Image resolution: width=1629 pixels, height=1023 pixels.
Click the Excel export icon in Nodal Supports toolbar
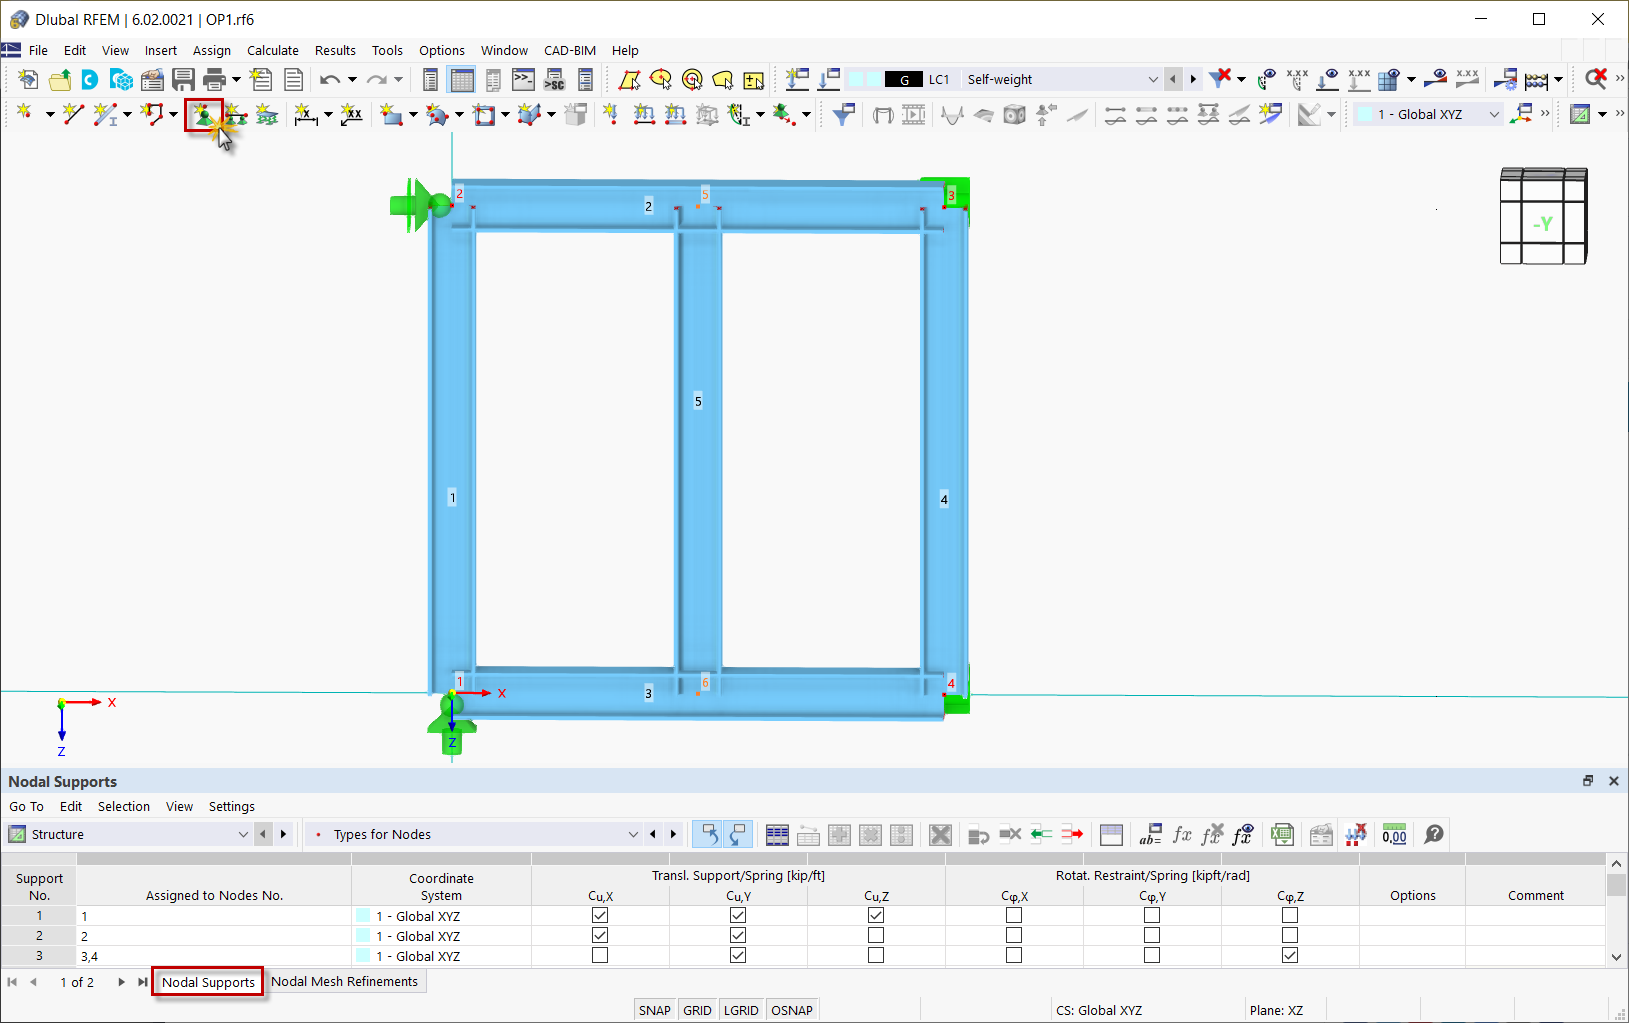point(1283,834)
